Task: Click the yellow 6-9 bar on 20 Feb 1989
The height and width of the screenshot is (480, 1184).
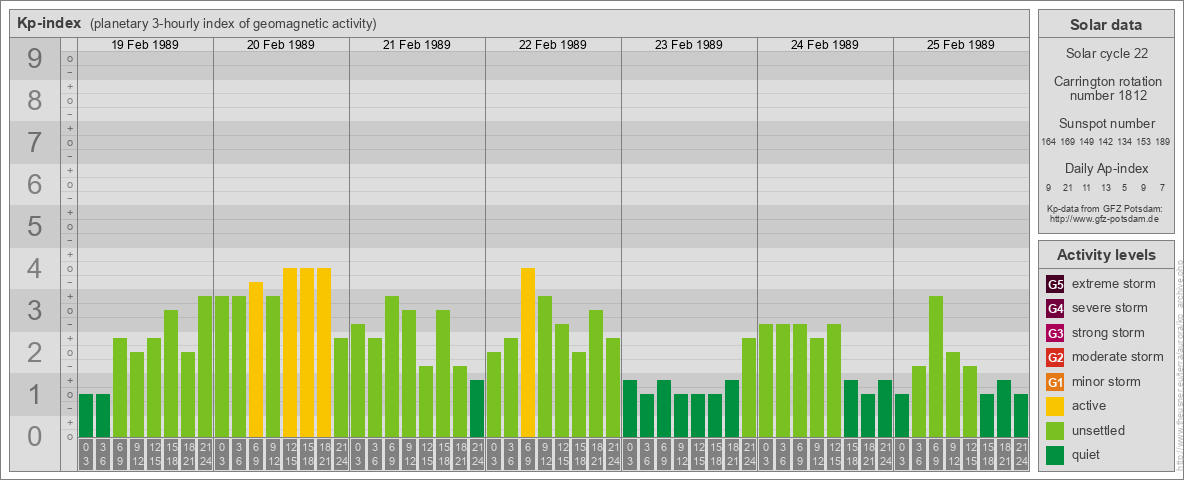Action: pos(256,359)
